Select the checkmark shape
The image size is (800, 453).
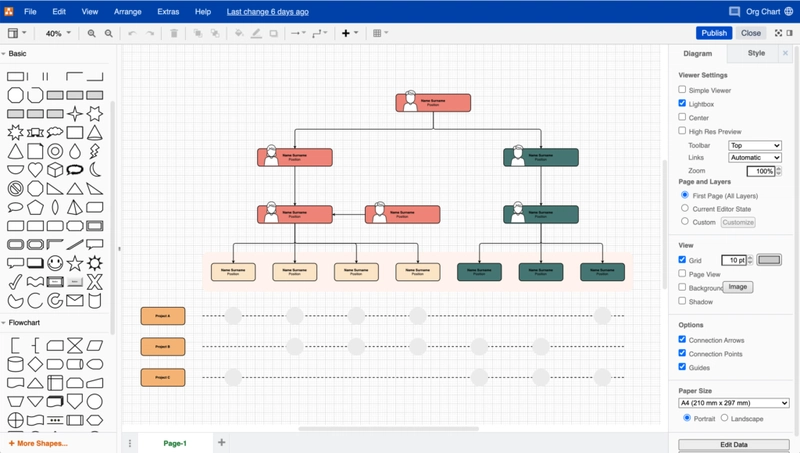[15, 282]
